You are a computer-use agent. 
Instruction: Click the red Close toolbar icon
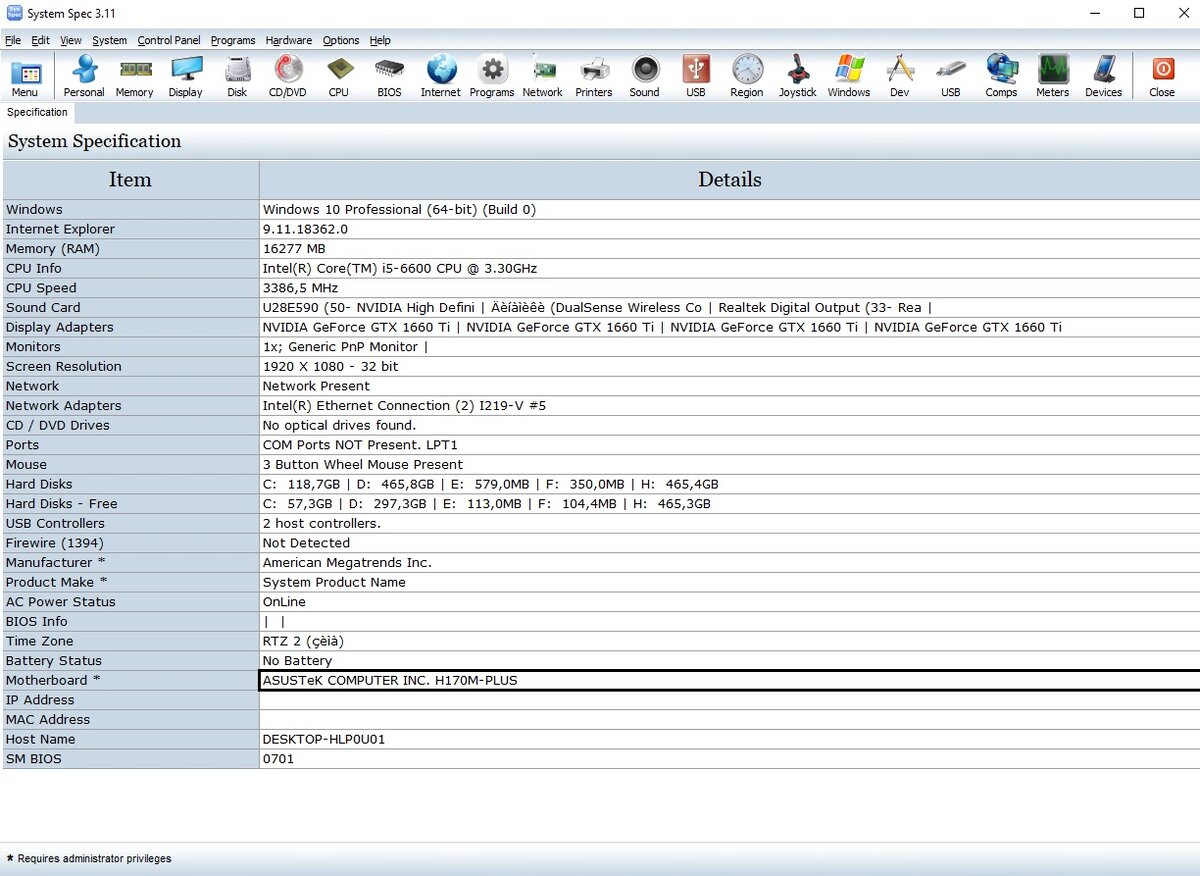tap(1162, 77)
